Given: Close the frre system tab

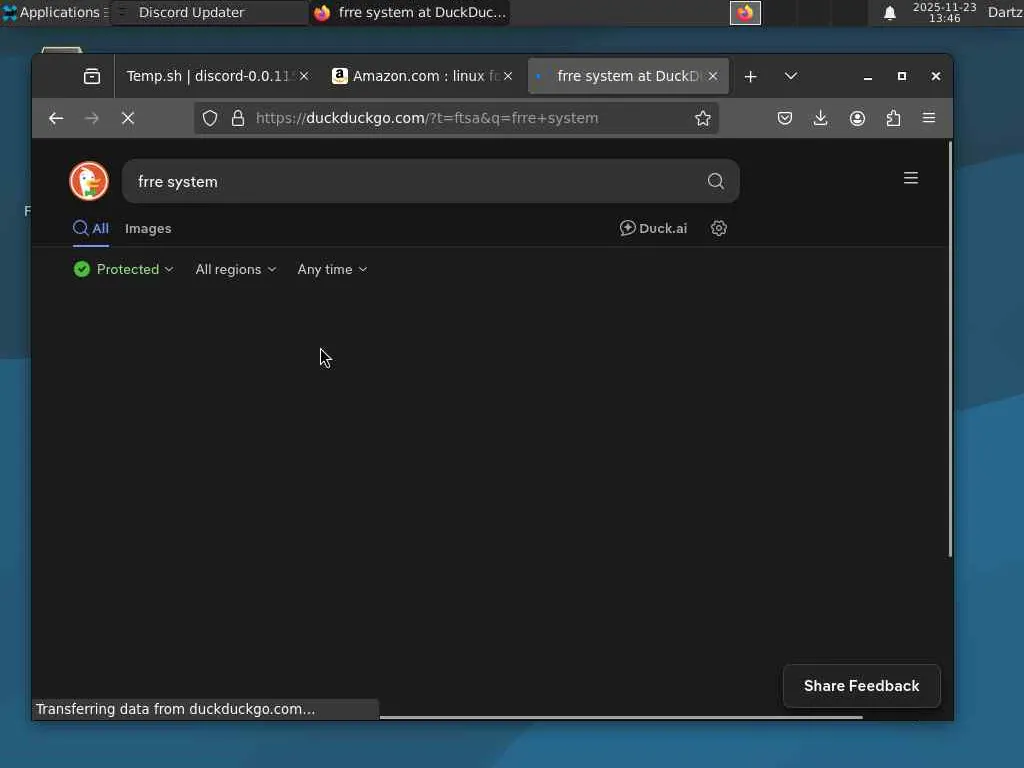Looking at the screenshot, I should [x=713, y=76].
